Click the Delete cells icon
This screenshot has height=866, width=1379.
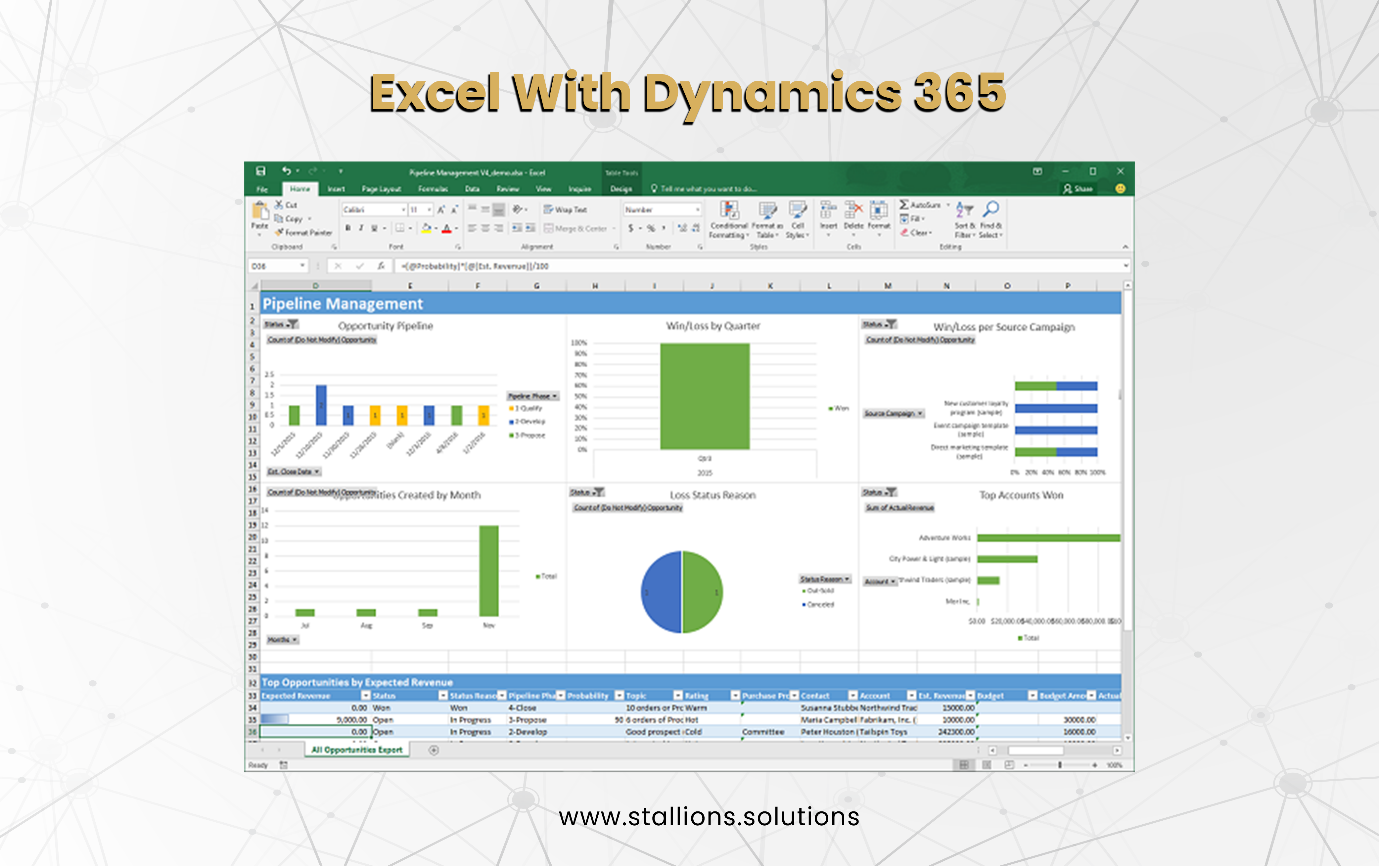pyautogui.click(x=853, y=210)
